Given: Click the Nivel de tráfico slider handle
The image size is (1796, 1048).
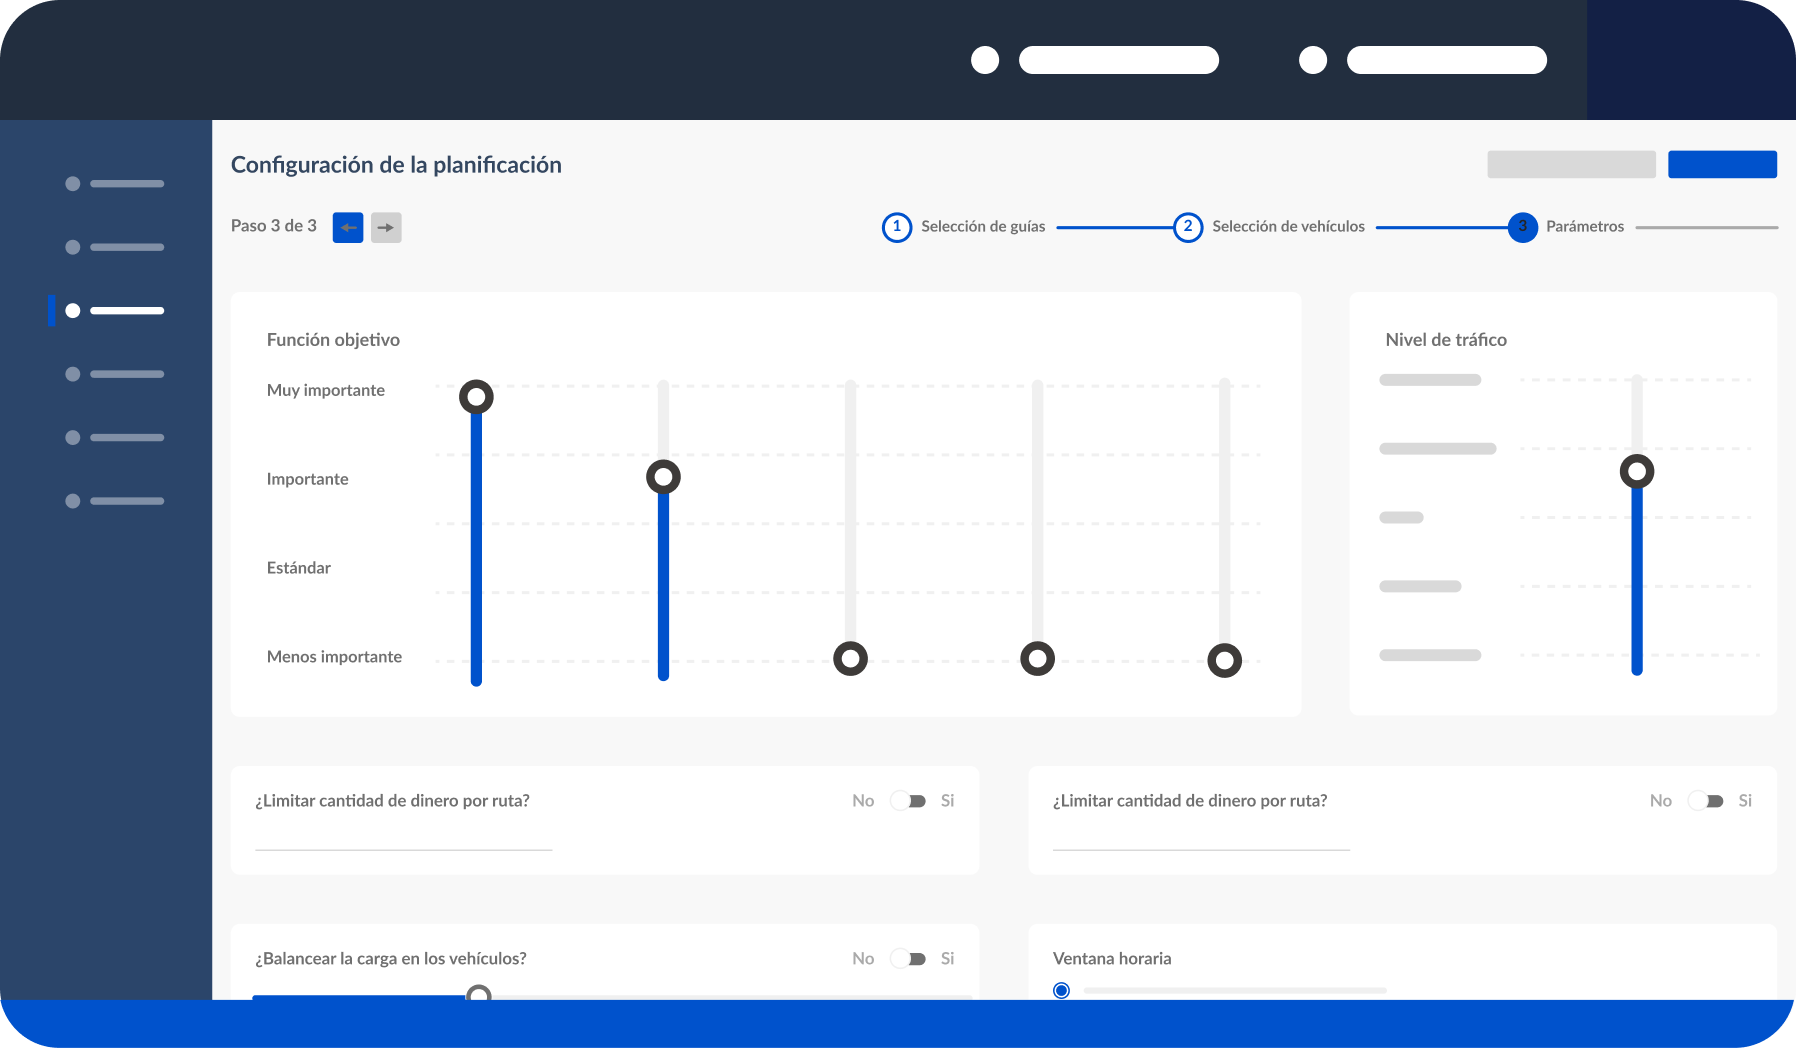Looking at the screenshot, I should pos(1637,471).
